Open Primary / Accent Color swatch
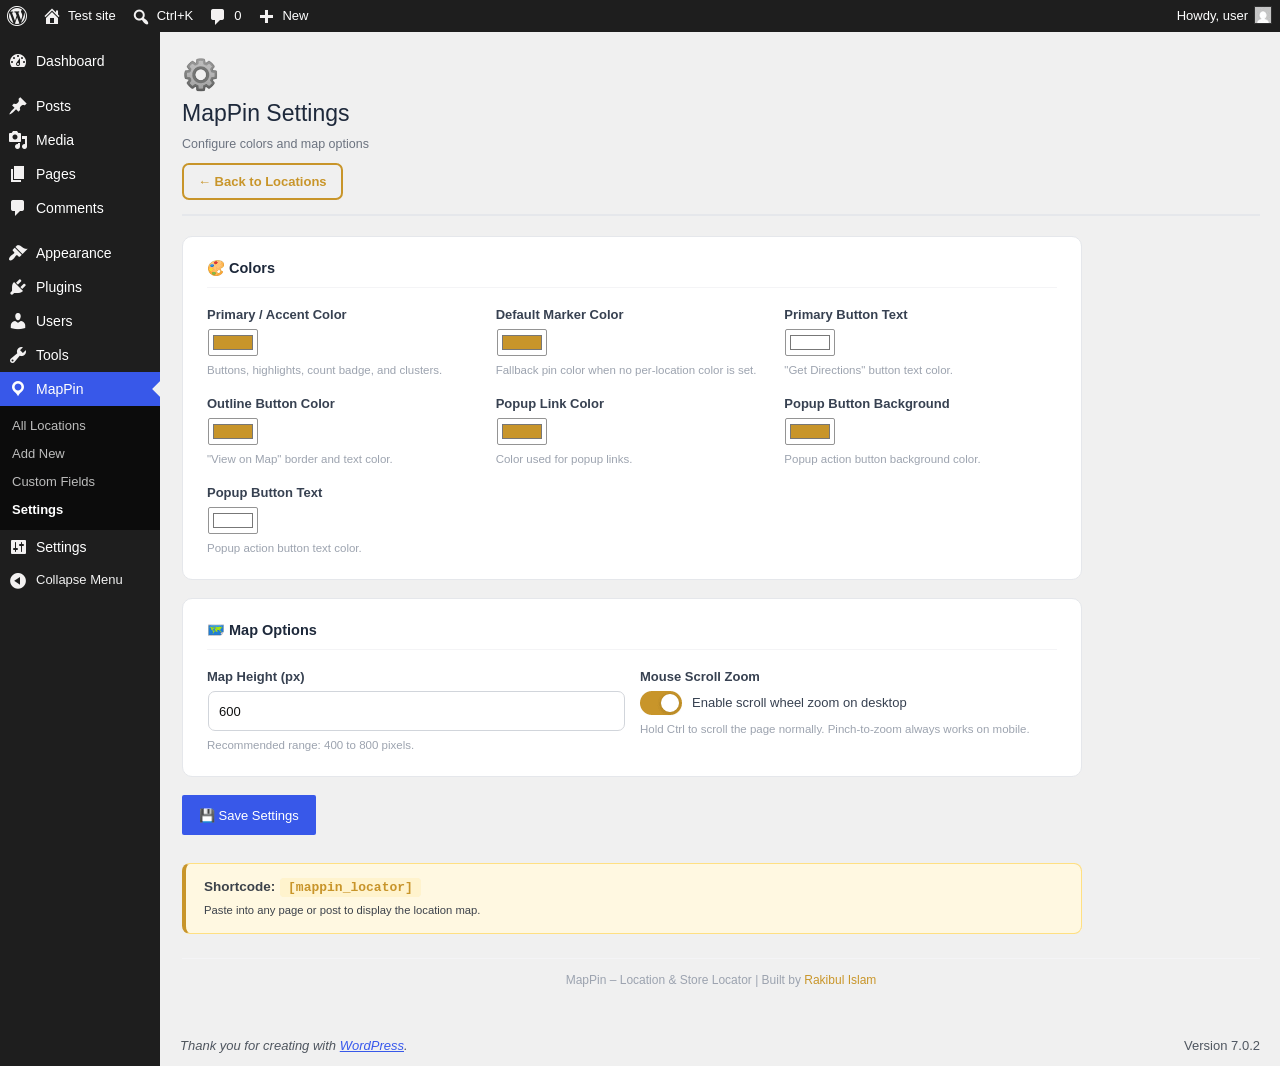1280x1066 pixels. coord(233,343)
